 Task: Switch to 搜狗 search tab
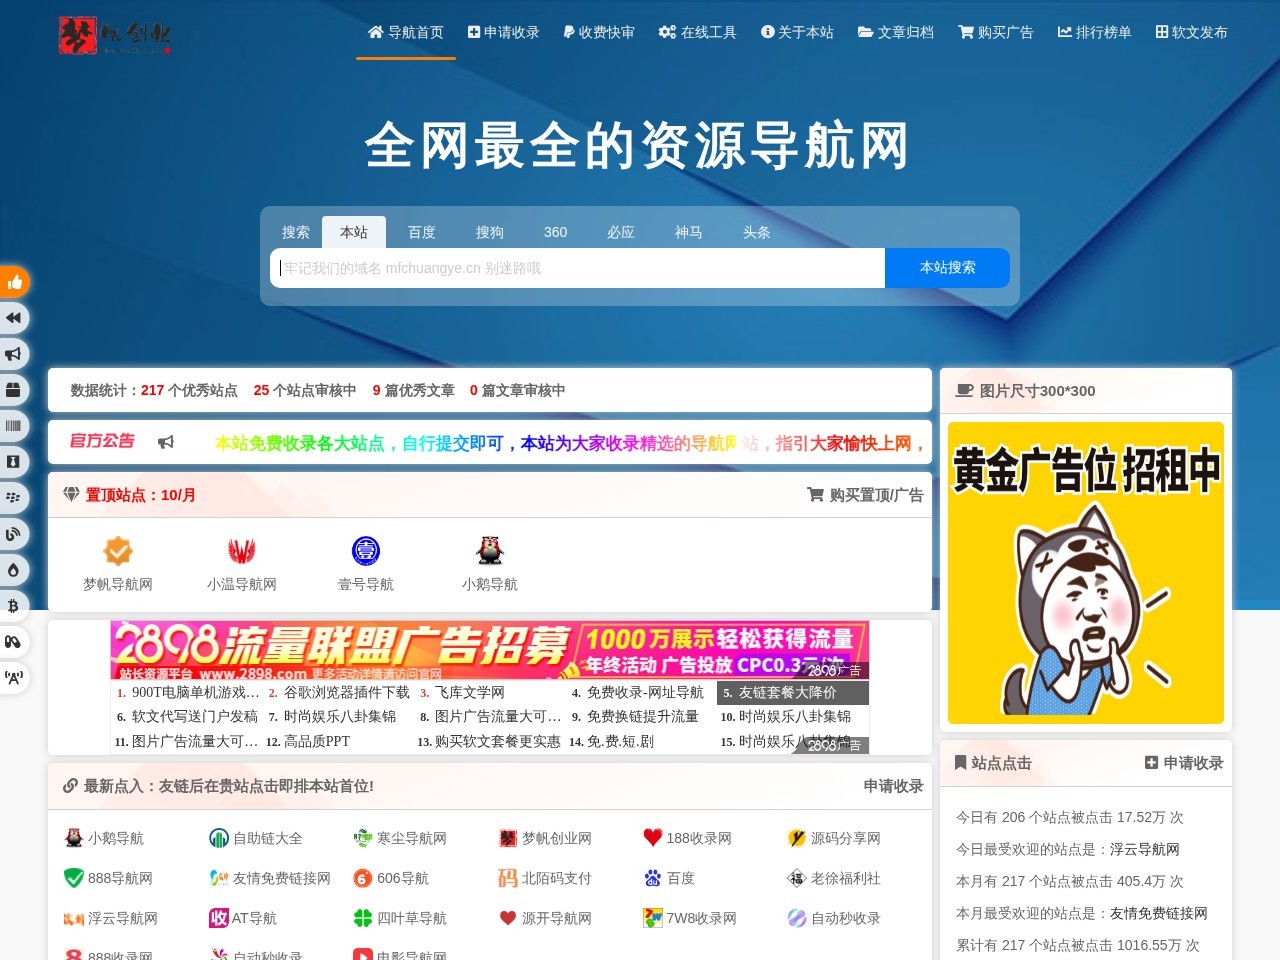click(490, 232)
